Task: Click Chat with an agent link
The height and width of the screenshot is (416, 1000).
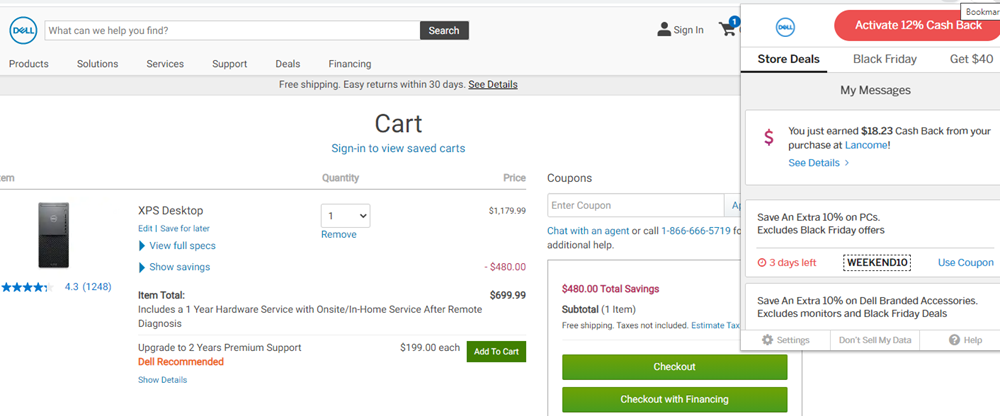Action: (x=588, y=231)
